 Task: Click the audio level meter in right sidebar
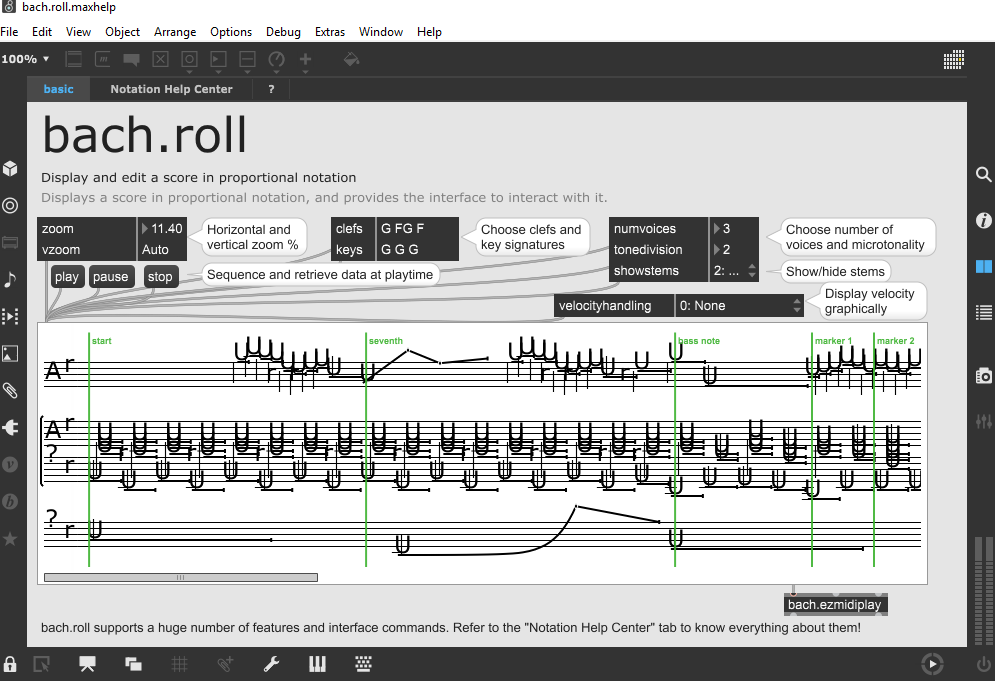984,590
